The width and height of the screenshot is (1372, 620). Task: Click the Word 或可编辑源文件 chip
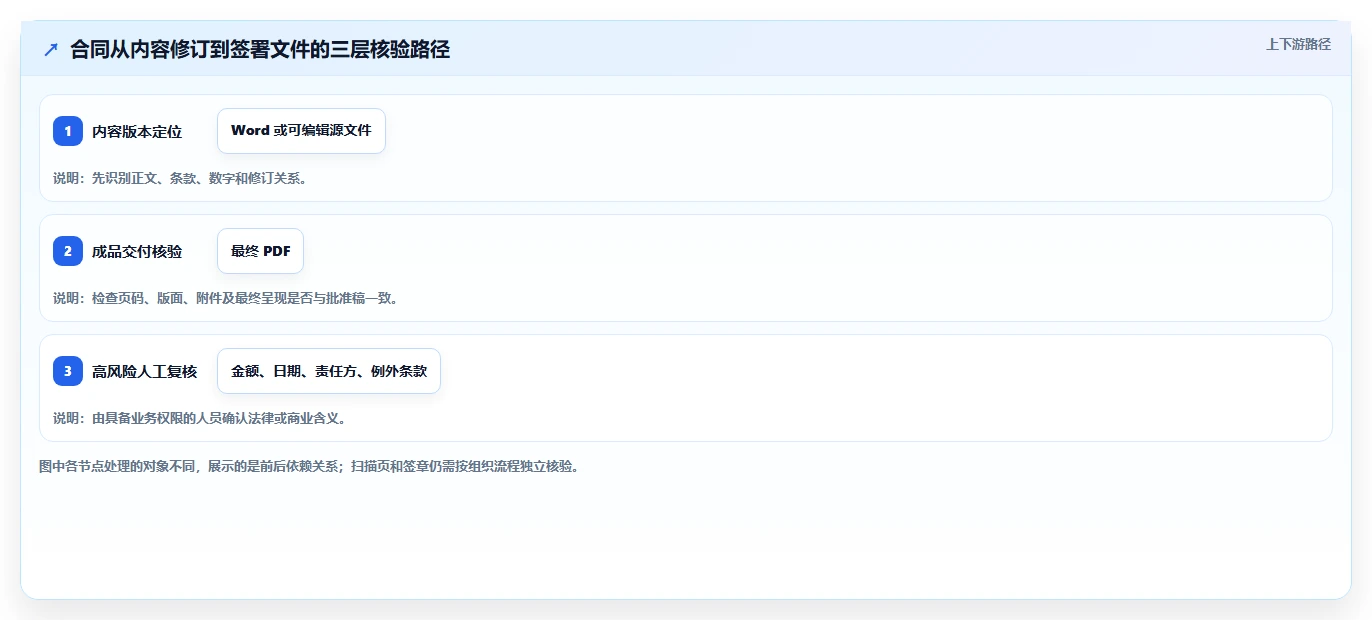[301, 131]
